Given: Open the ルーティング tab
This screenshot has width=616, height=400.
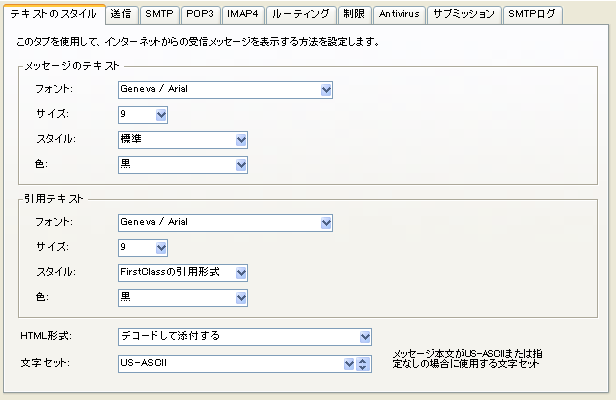Looking at the screenshot, I should [x=299, y=15].
